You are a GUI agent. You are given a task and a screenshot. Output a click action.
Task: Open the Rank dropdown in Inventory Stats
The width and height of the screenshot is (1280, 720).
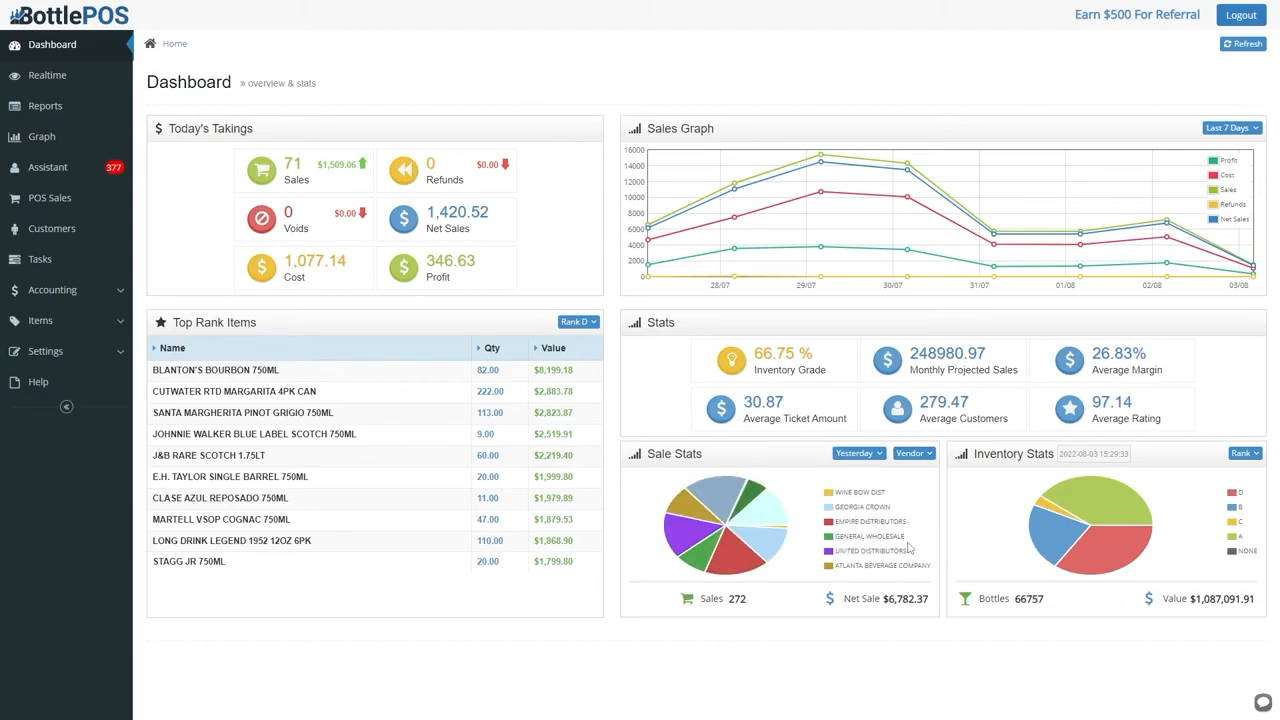point(1245,453)
